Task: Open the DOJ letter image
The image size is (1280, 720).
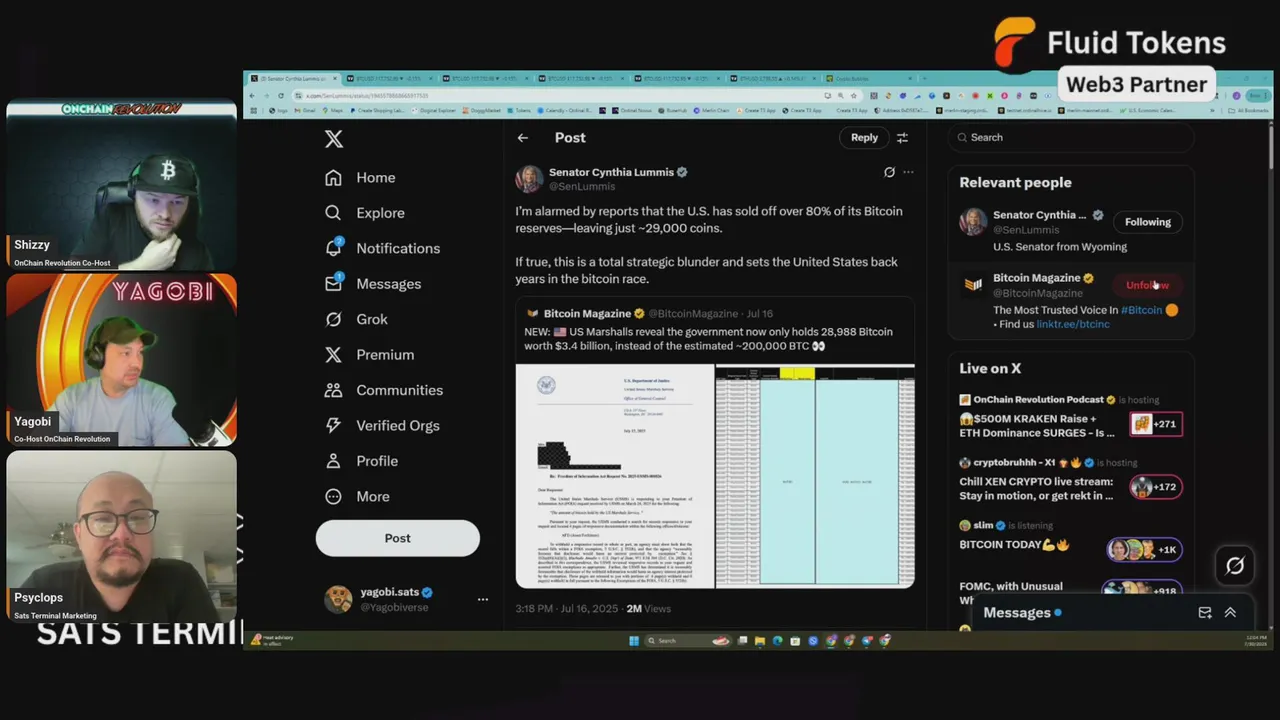Action: pos(615,476)
